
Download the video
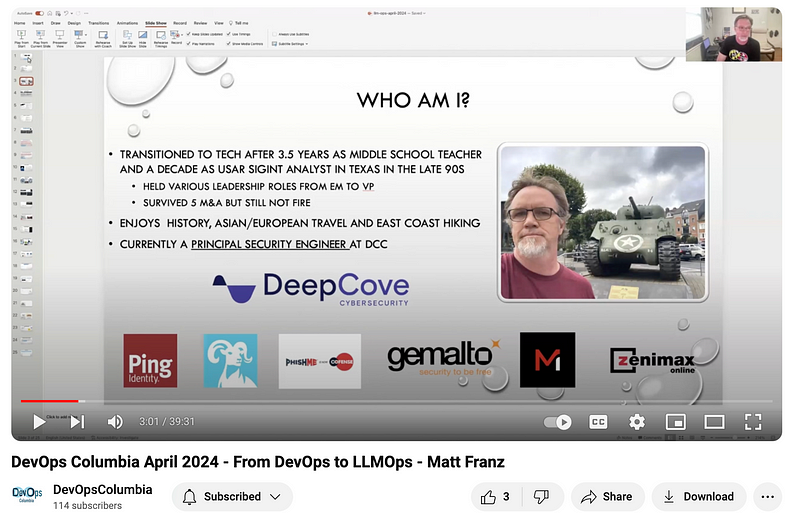698,497
